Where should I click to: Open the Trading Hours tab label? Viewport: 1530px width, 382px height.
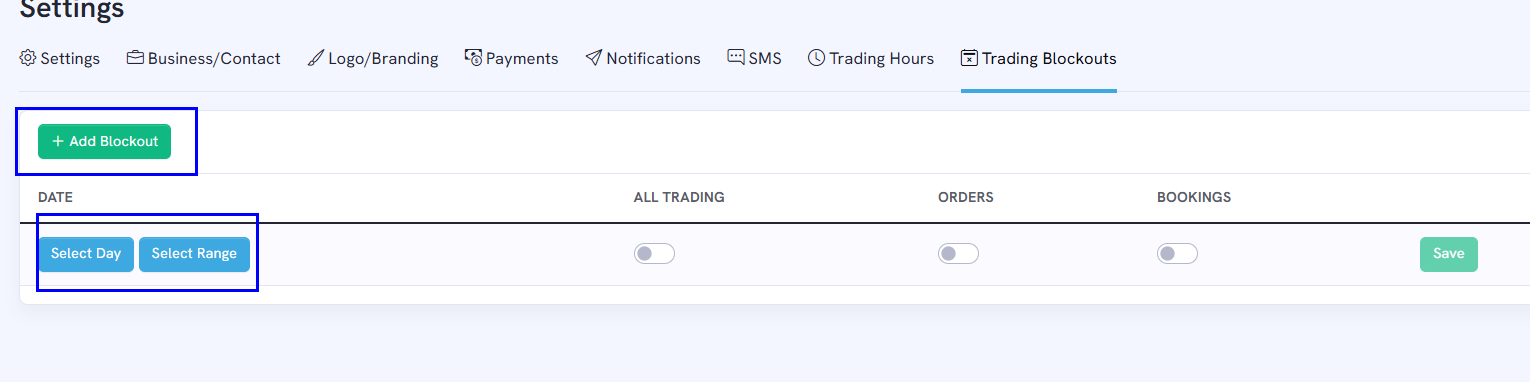(x=881, y=59)
